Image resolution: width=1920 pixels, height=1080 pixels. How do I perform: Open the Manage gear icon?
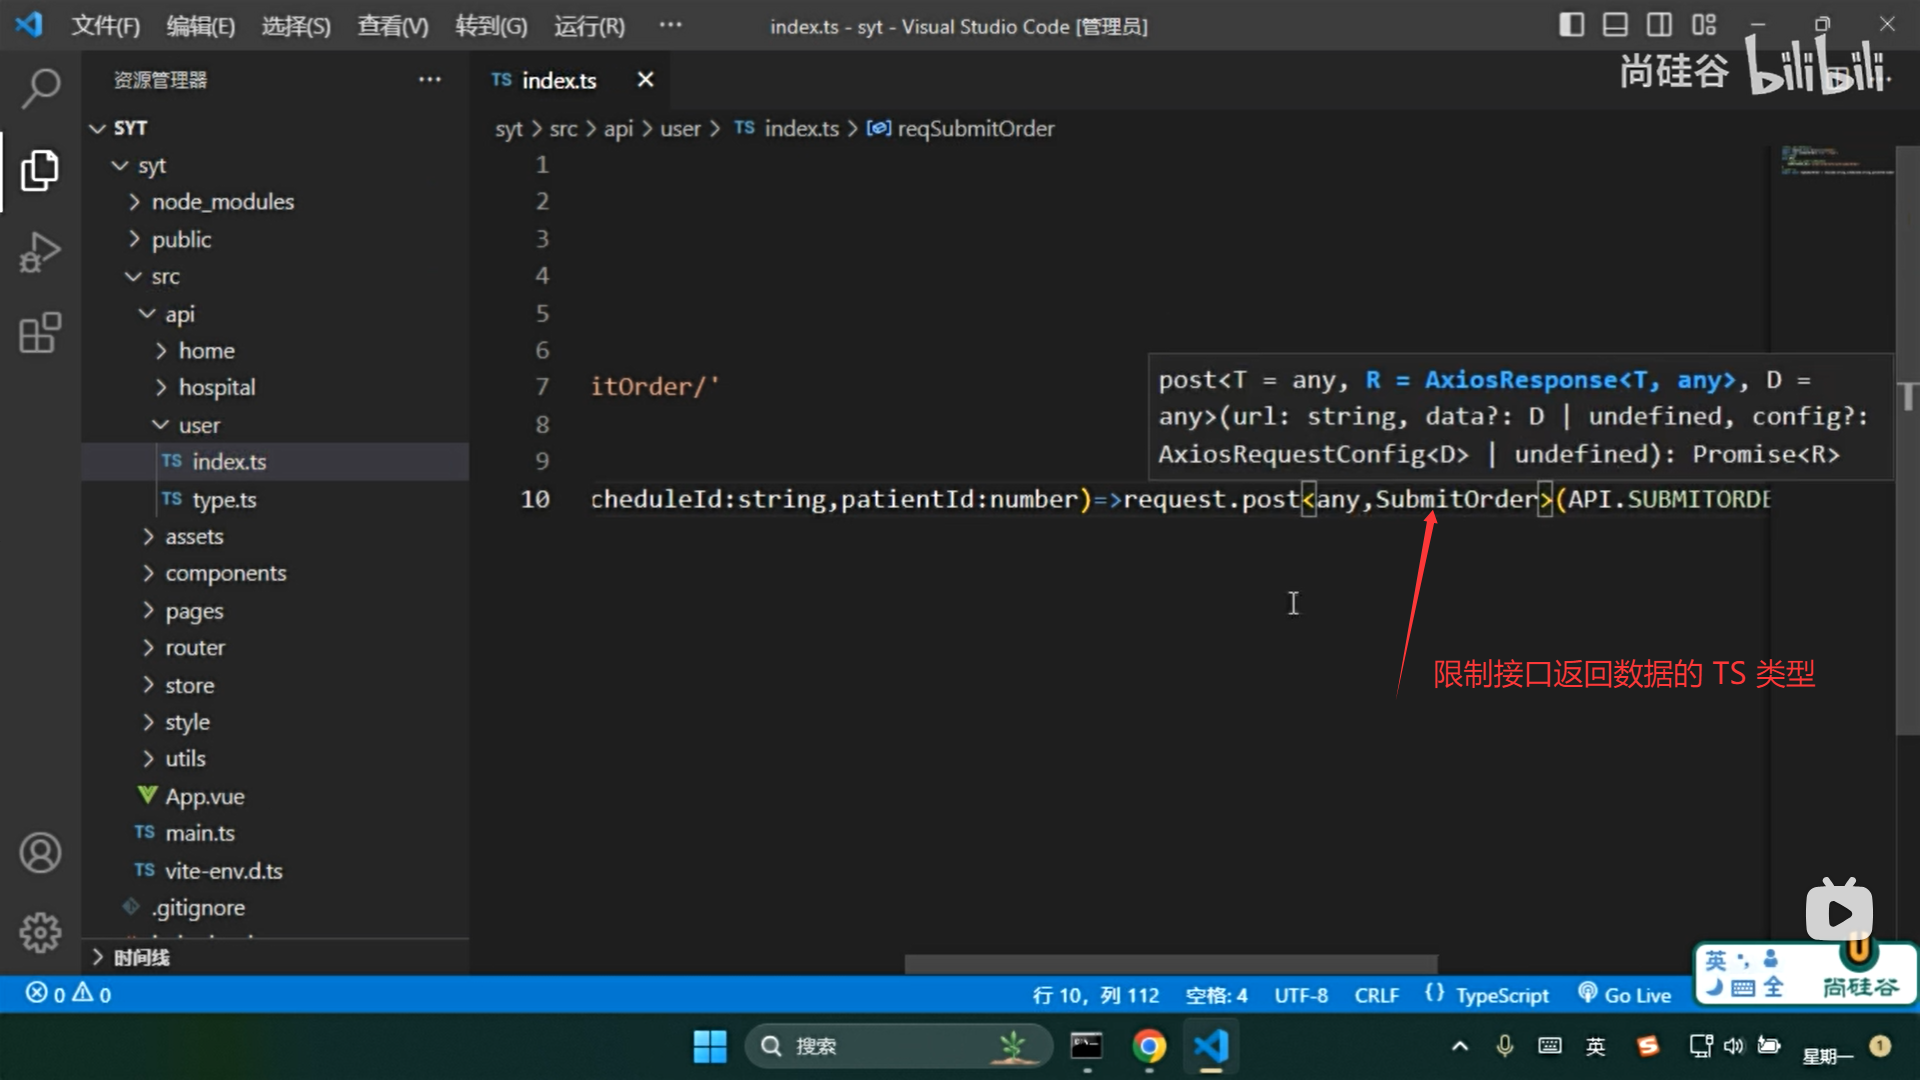click(40, 933)
